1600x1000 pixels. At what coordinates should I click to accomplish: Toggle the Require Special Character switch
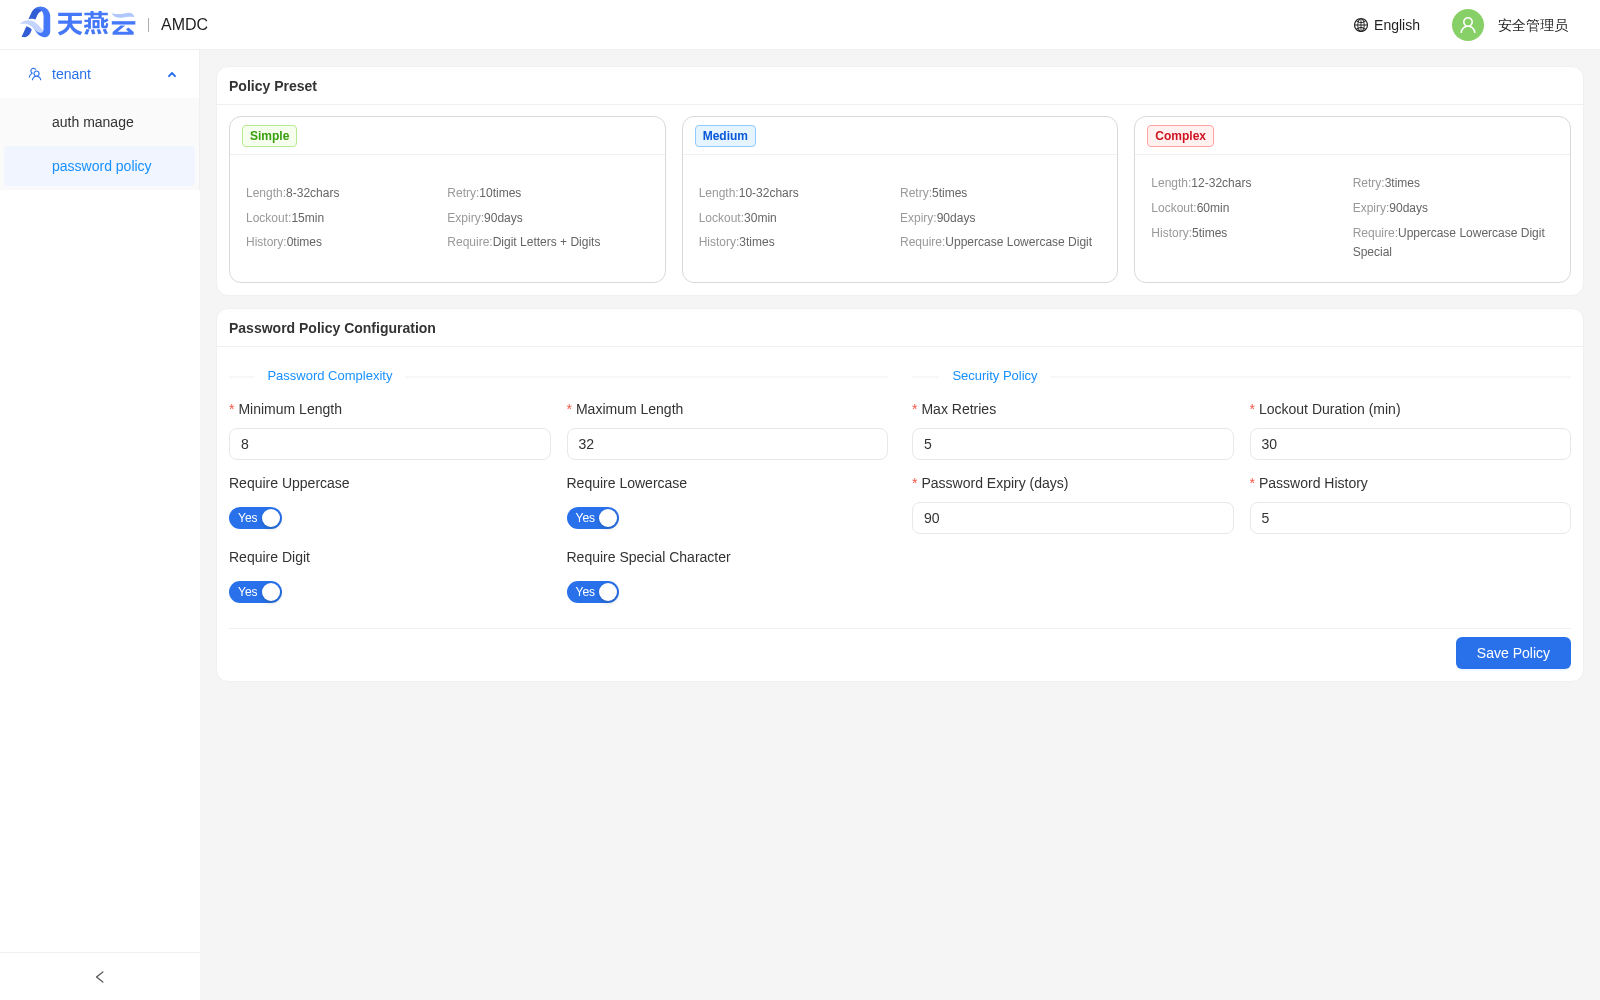(593, 592)
